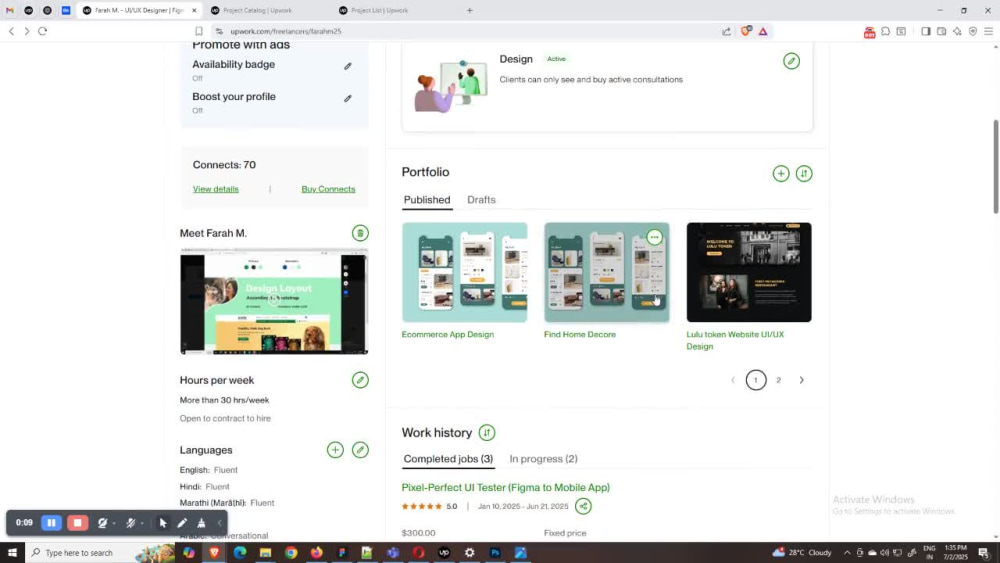
Task: Edit the Design consultation pencil icon
Action: (x=791, y=61)
